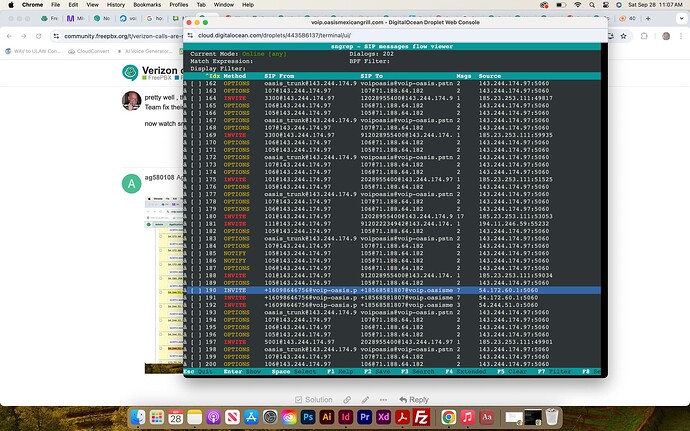Viewport: 690px width, 431px height.
Task: Show more post actions (three dots)
Action: [383, 400]
